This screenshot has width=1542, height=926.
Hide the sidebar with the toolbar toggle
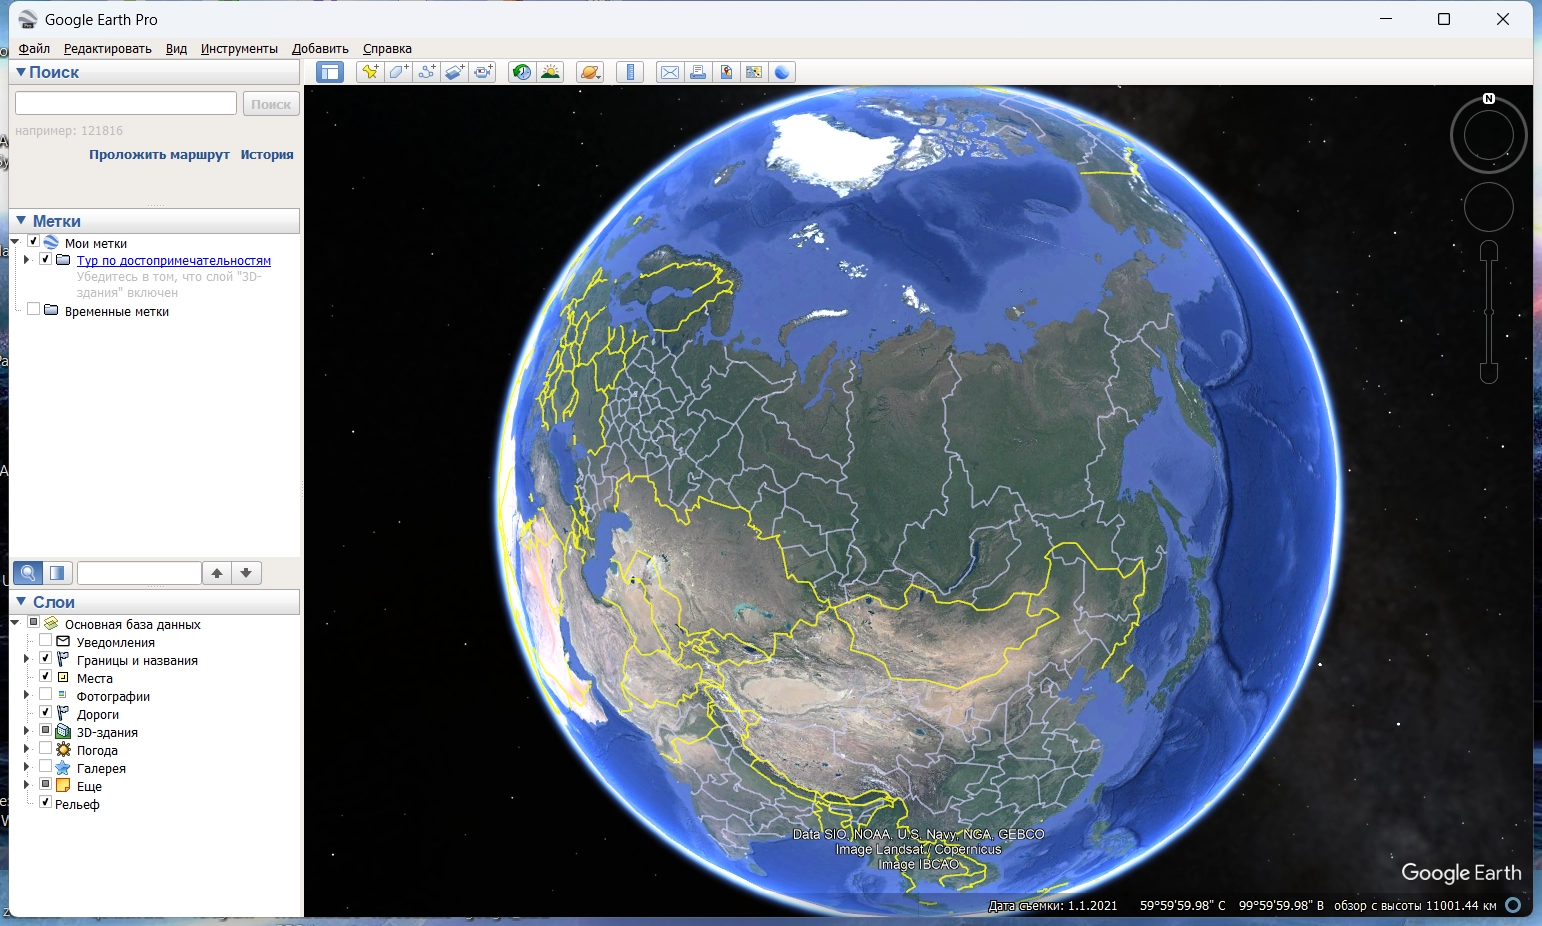pos(330,72)
